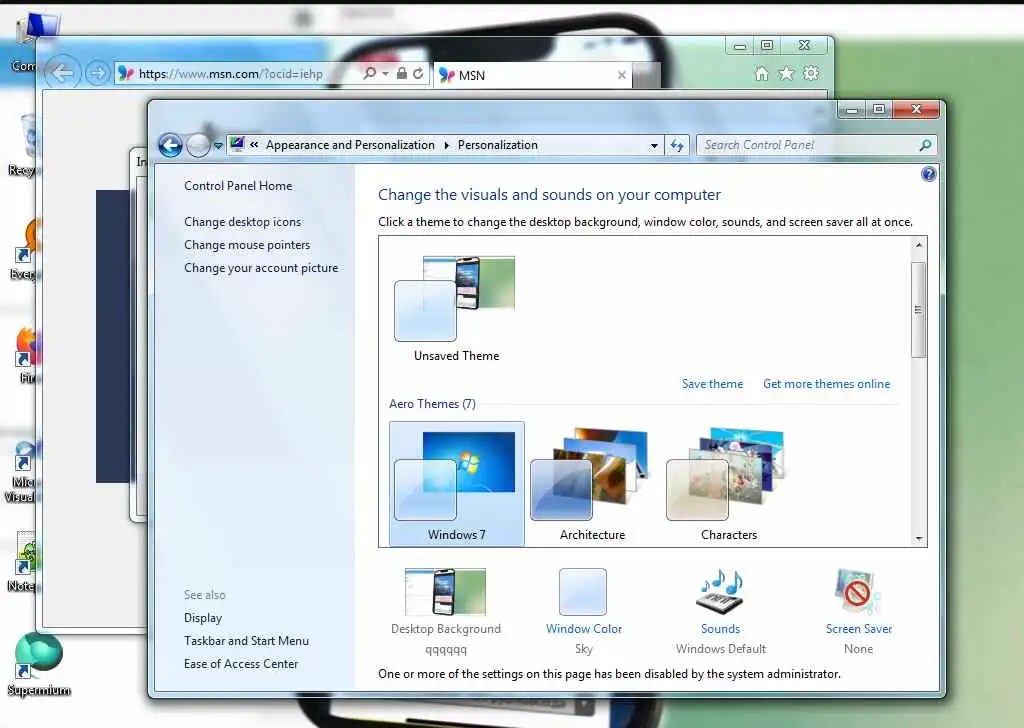This screenshot has height=728, width=1024.
Task: Click the Control Panel address bar icon
Action: [x=237, y=144]
